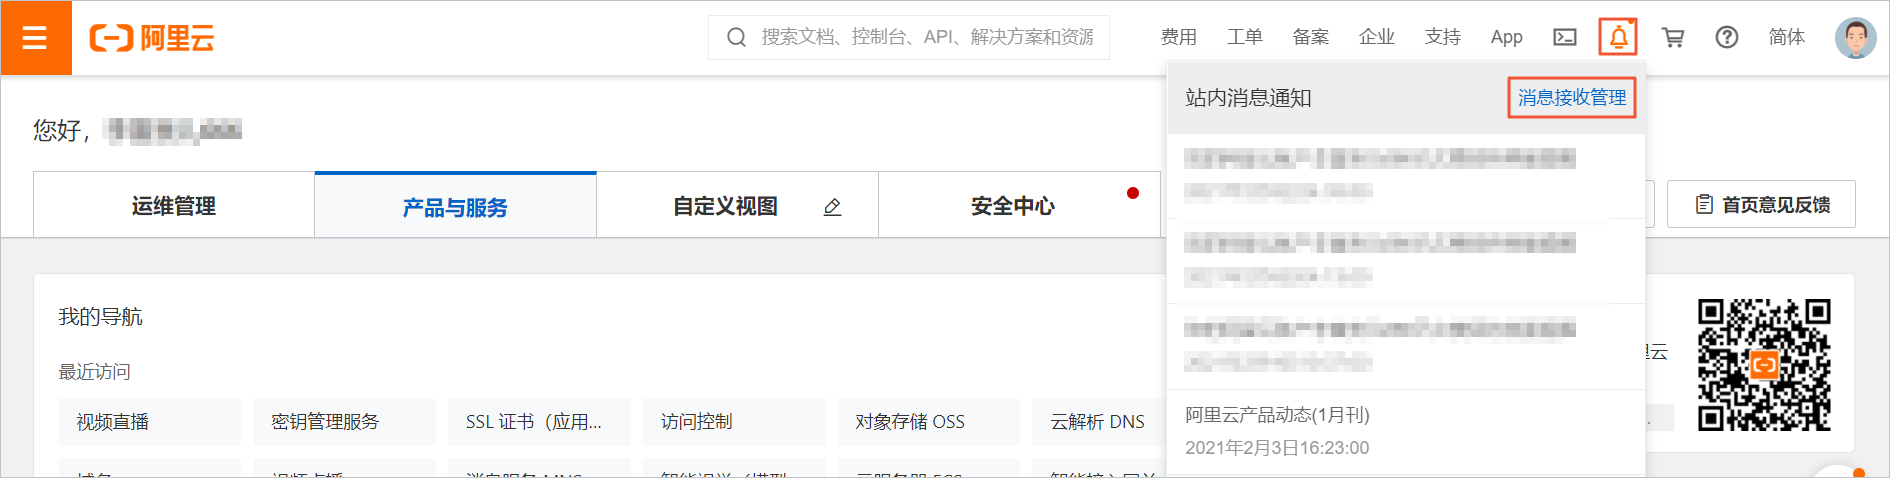Screen dimensions: 1890x478
Task: Open the 工单 menu
Action: [x=1244, y=37]
